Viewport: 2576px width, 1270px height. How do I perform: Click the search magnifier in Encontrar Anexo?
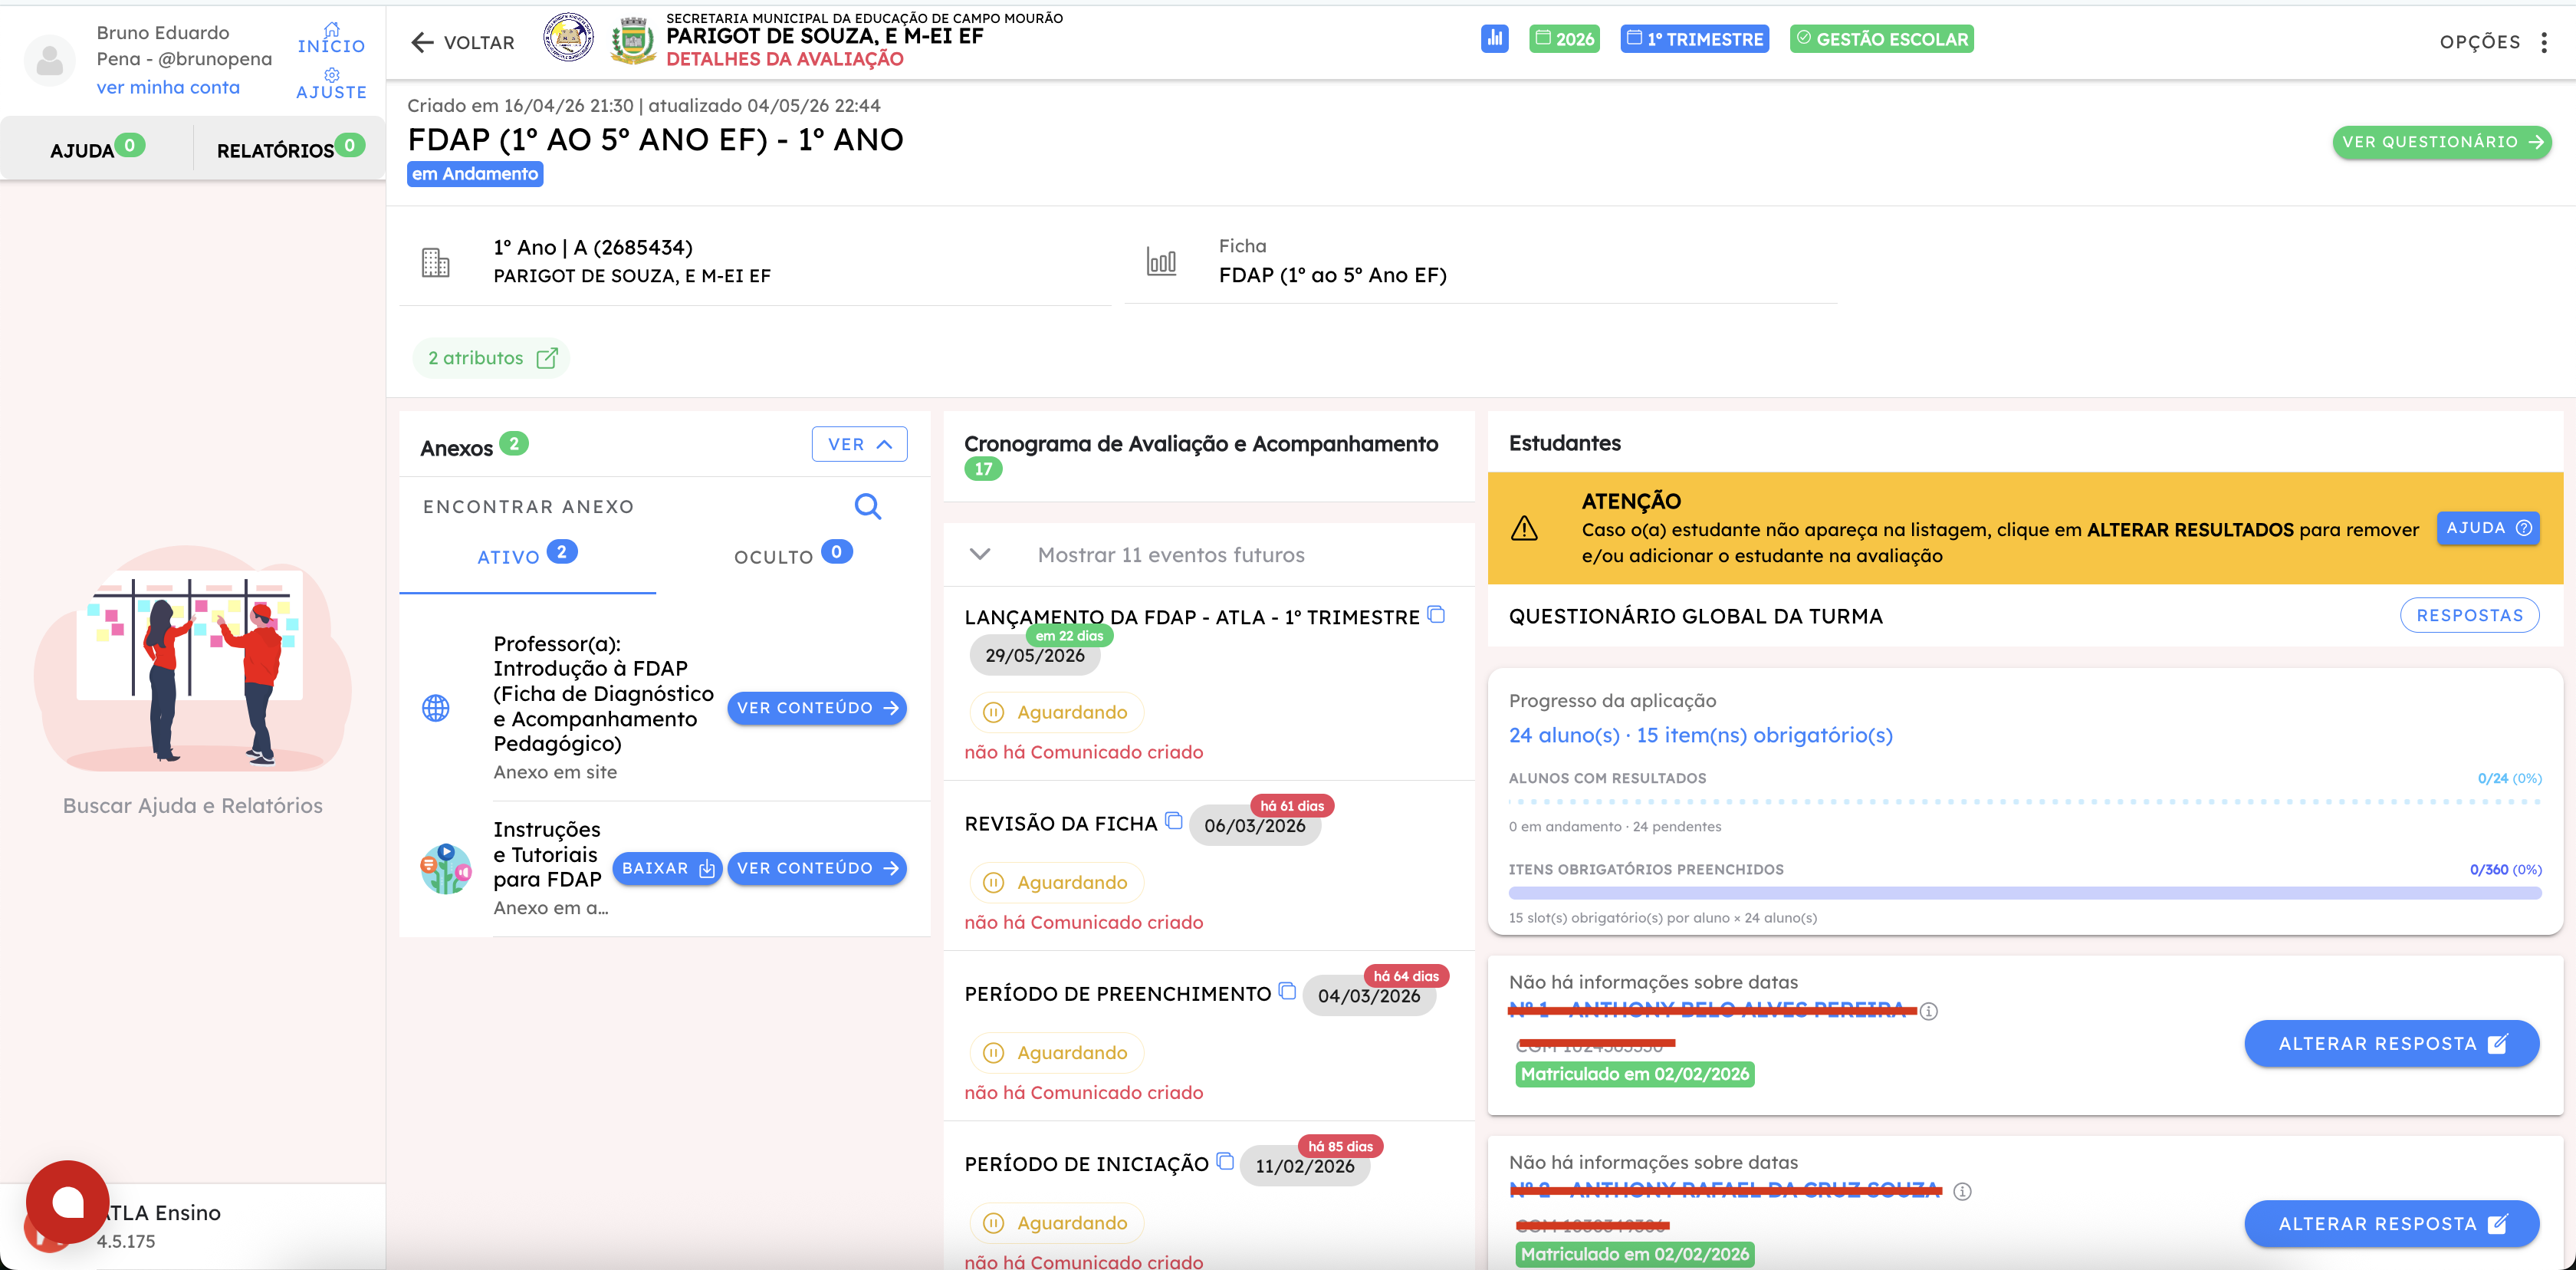coord(868,507)
